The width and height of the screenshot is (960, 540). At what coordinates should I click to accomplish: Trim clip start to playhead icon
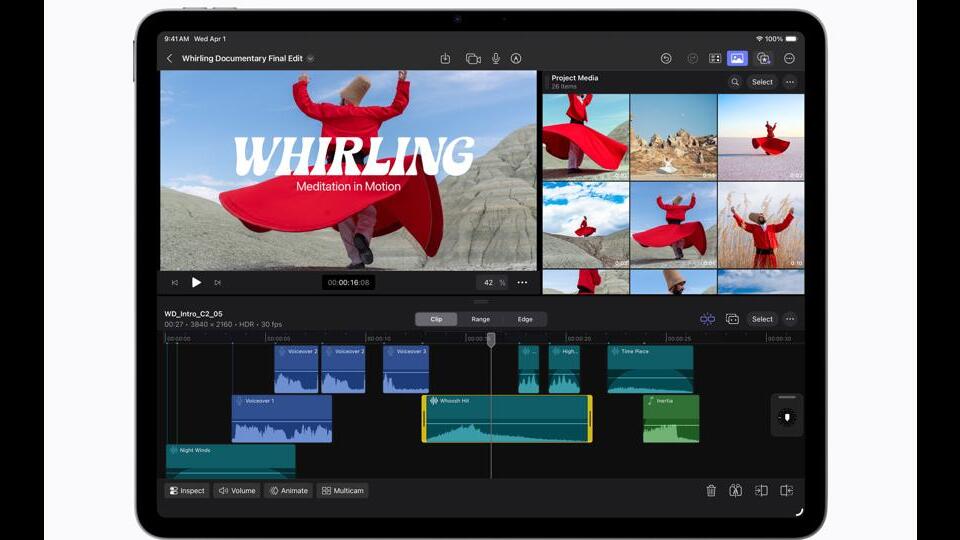tap(761, 490)
